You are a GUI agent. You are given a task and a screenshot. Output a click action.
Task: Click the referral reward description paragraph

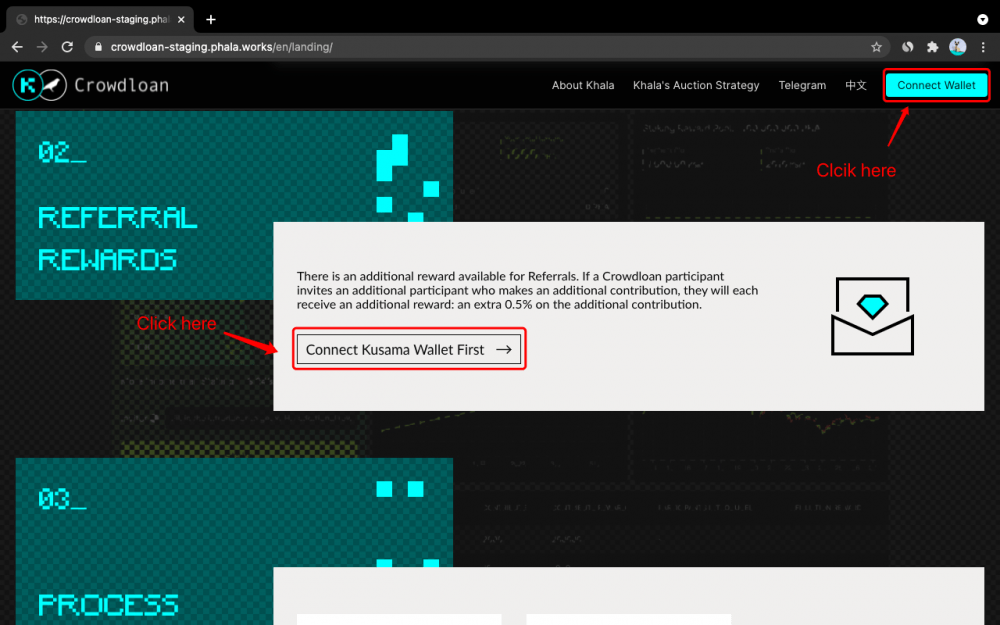pyautogui.click(x=527, y=290)
